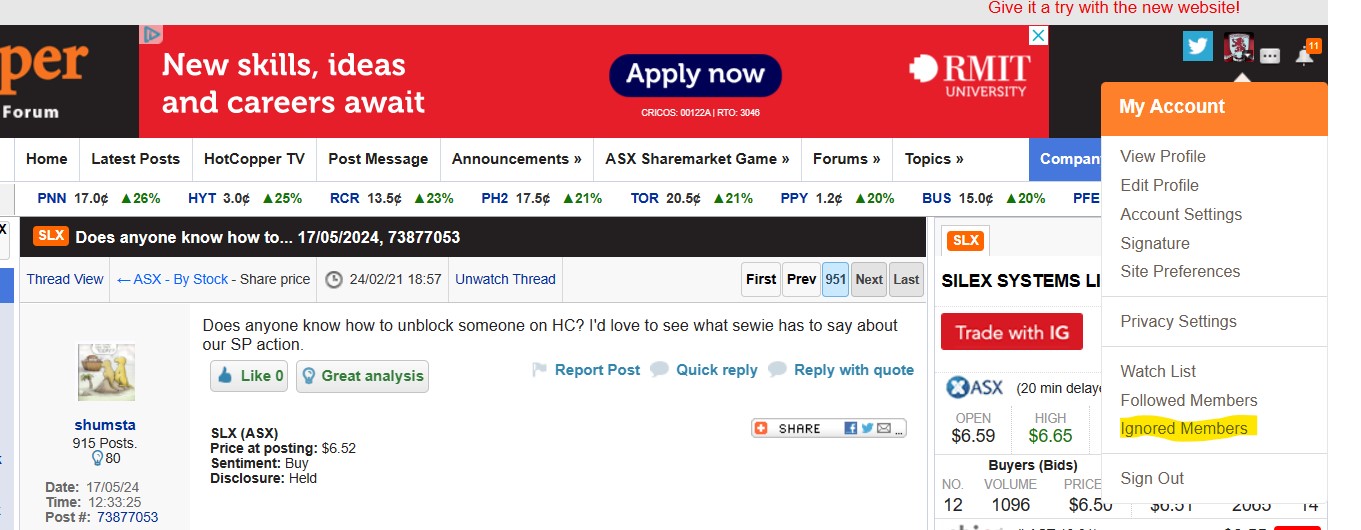
Task: Click HYT ticker item
Action: 245,198
